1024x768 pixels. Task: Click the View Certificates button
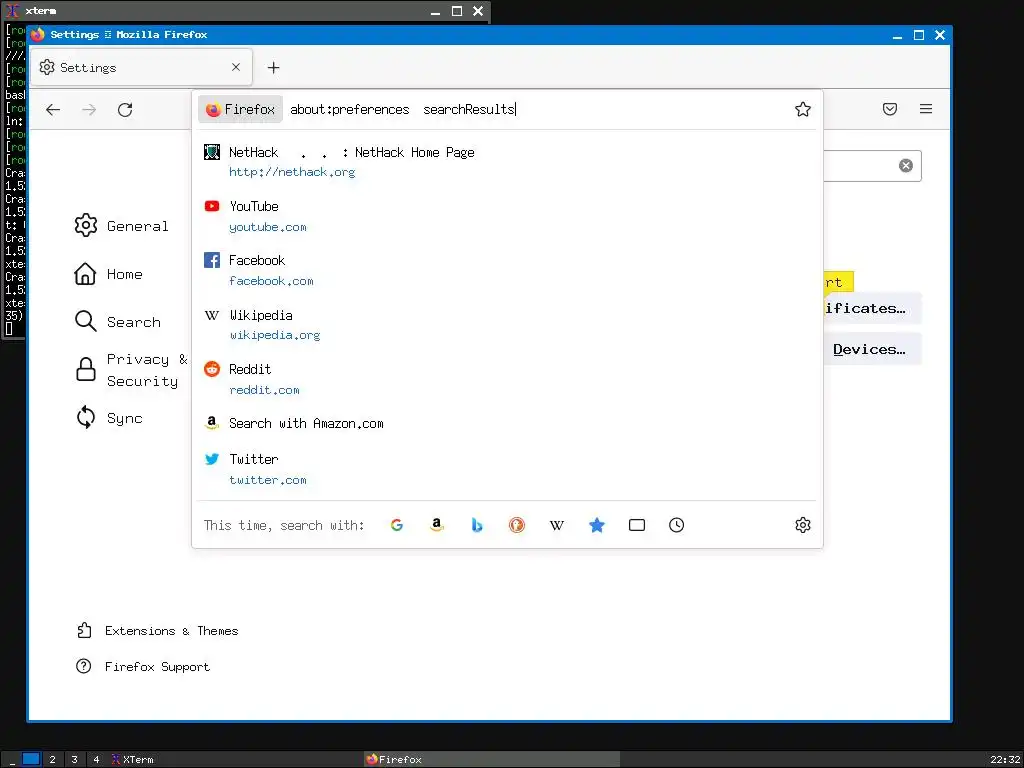click(872, 308)
